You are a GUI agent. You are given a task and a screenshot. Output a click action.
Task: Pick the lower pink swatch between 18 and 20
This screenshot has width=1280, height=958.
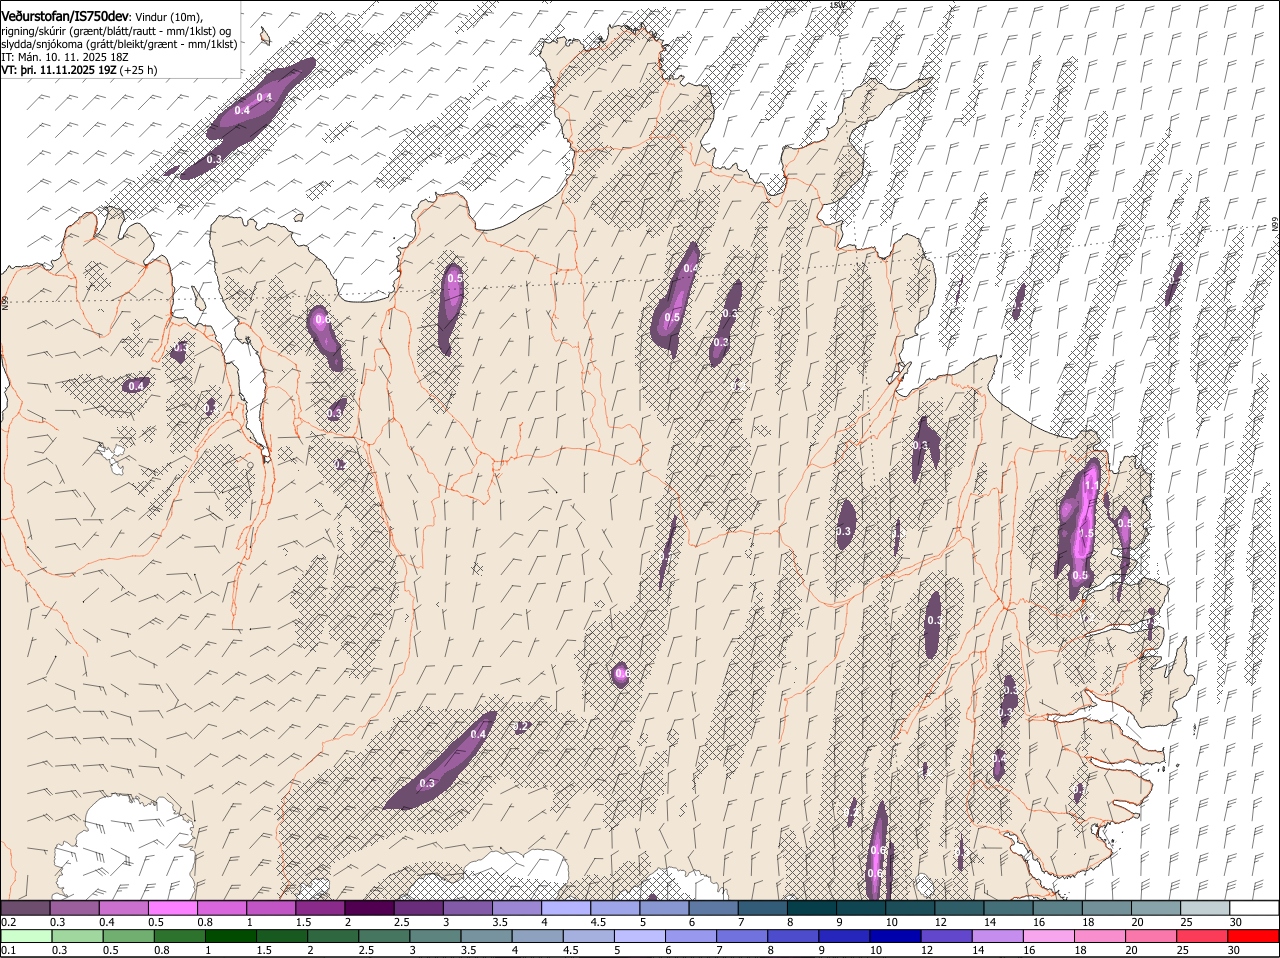pyautogui.click(x=1101, y=936)
